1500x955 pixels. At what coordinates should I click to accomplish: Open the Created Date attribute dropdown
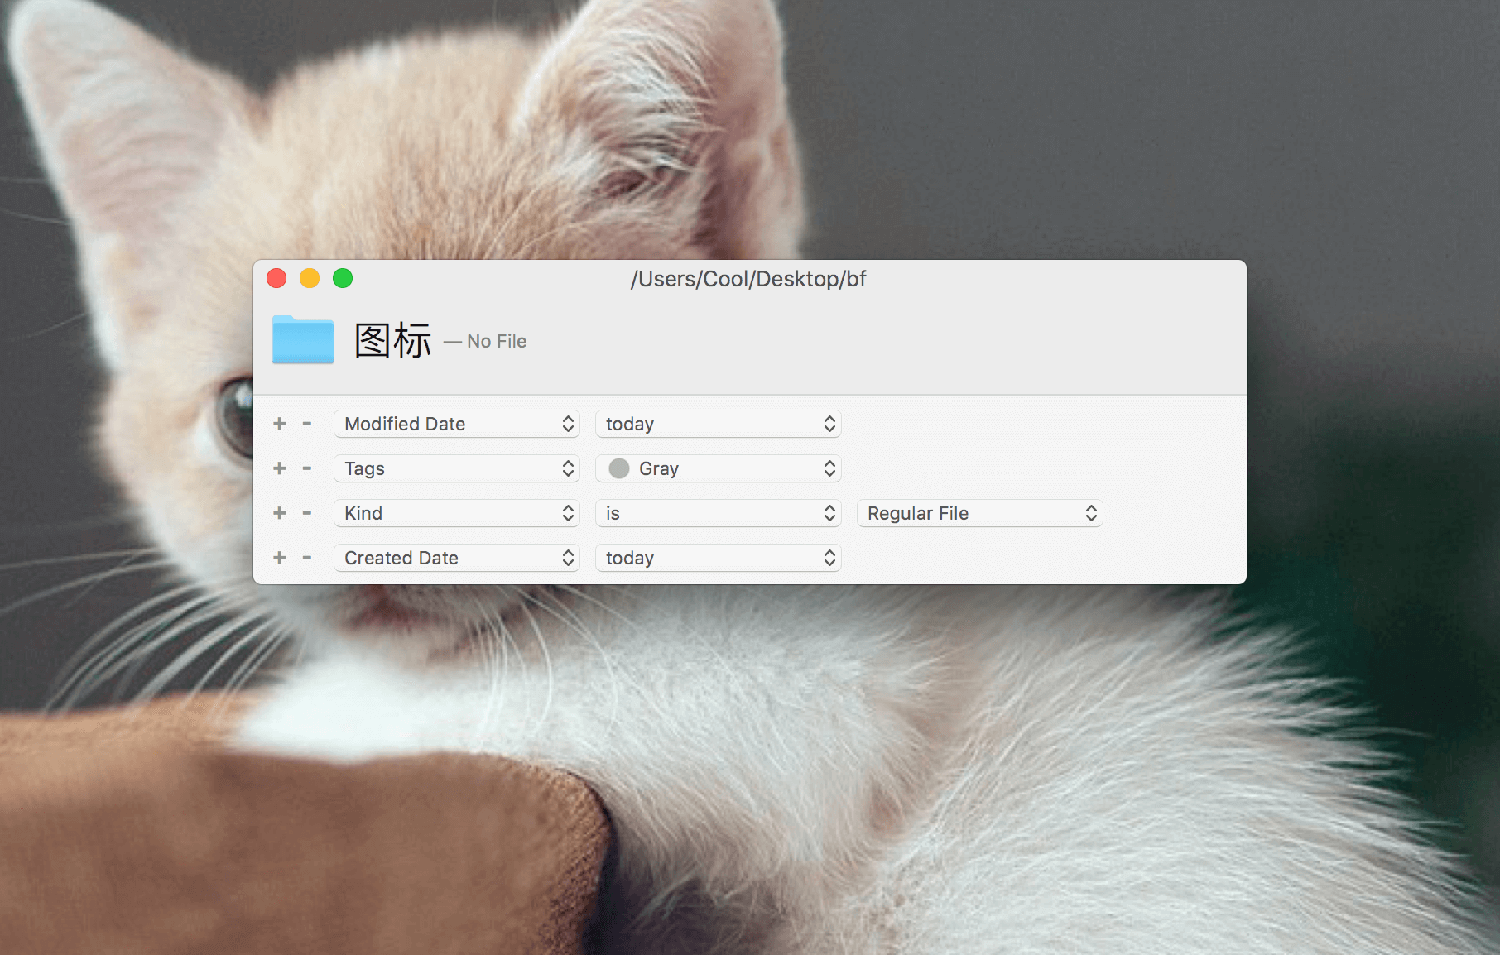click(x=457, y=558)
